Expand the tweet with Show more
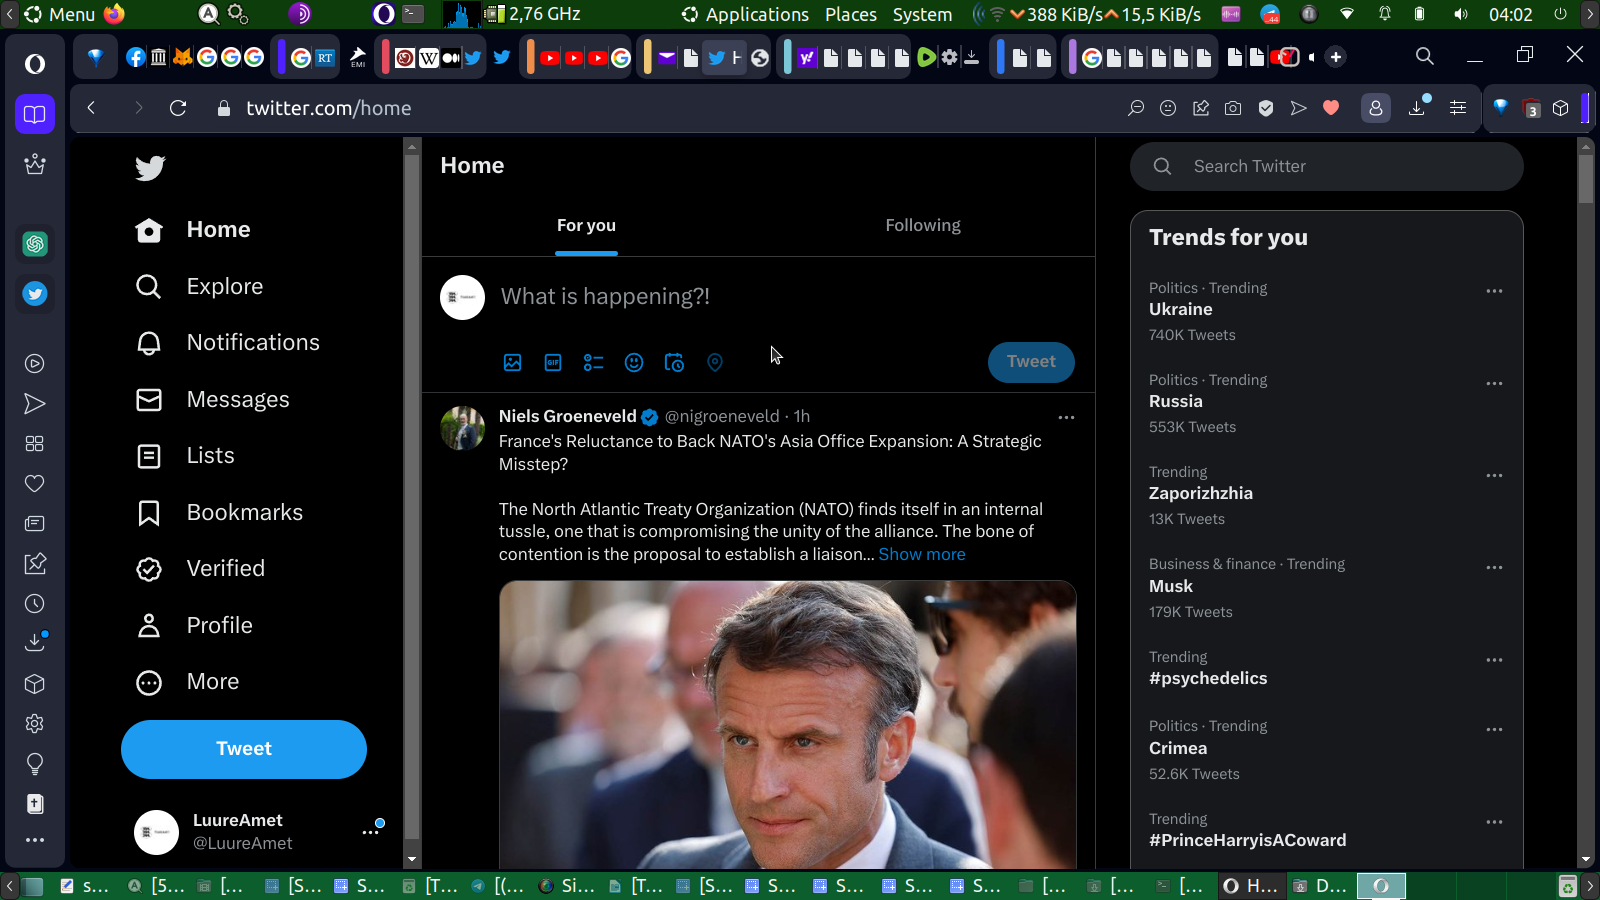Image resolution: width=1600 pixels, height=900 pixels. tap(922, 555)
